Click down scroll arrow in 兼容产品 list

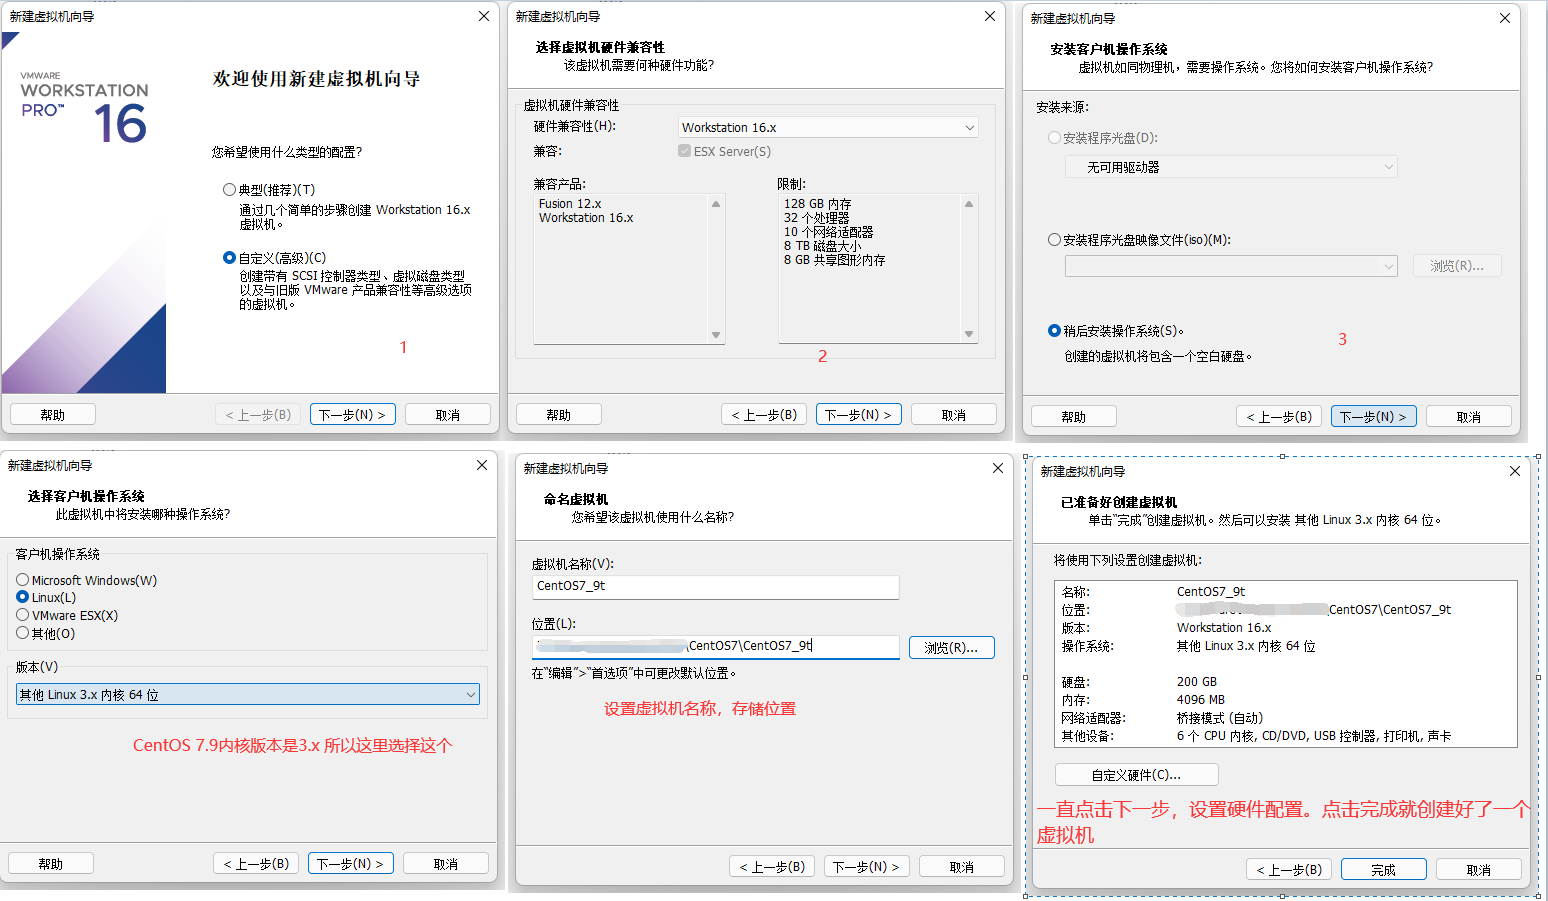point(716,335)
